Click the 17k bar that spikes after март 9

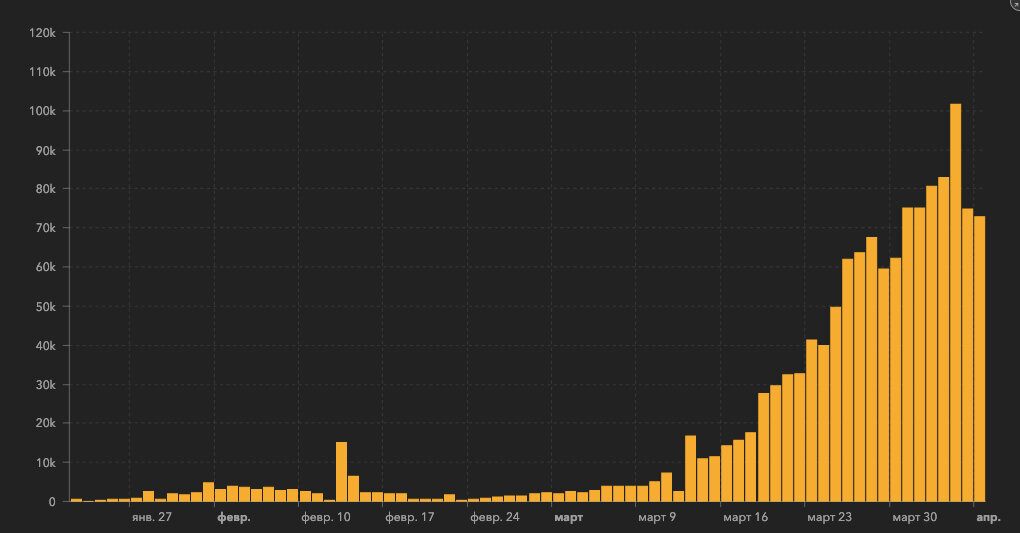(x=690, y=469)
